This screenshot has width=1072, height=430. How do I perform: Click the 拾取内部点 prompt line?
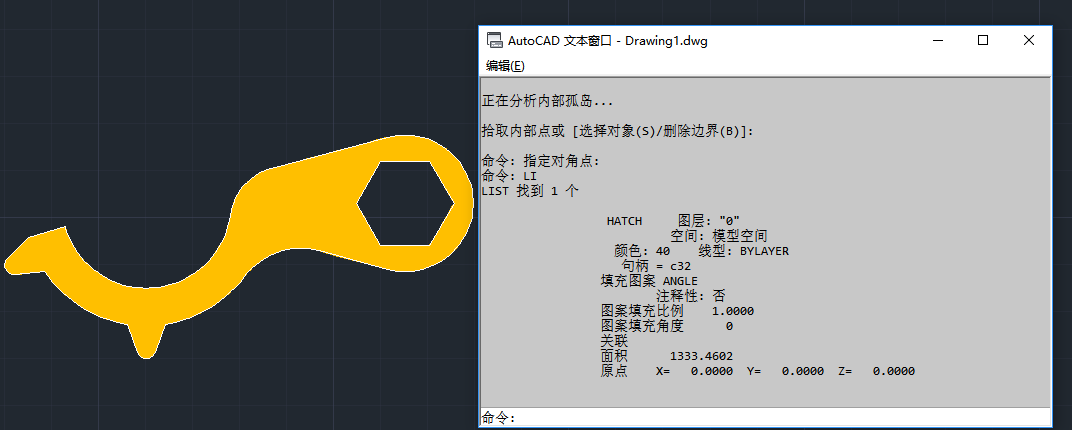617,131
